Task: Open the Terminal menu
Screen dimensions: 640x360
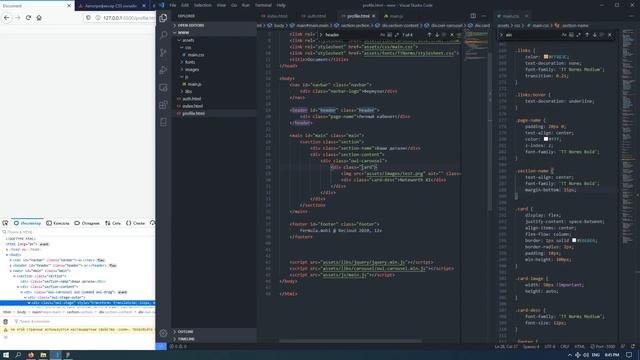Action: (x=263, y=5)
